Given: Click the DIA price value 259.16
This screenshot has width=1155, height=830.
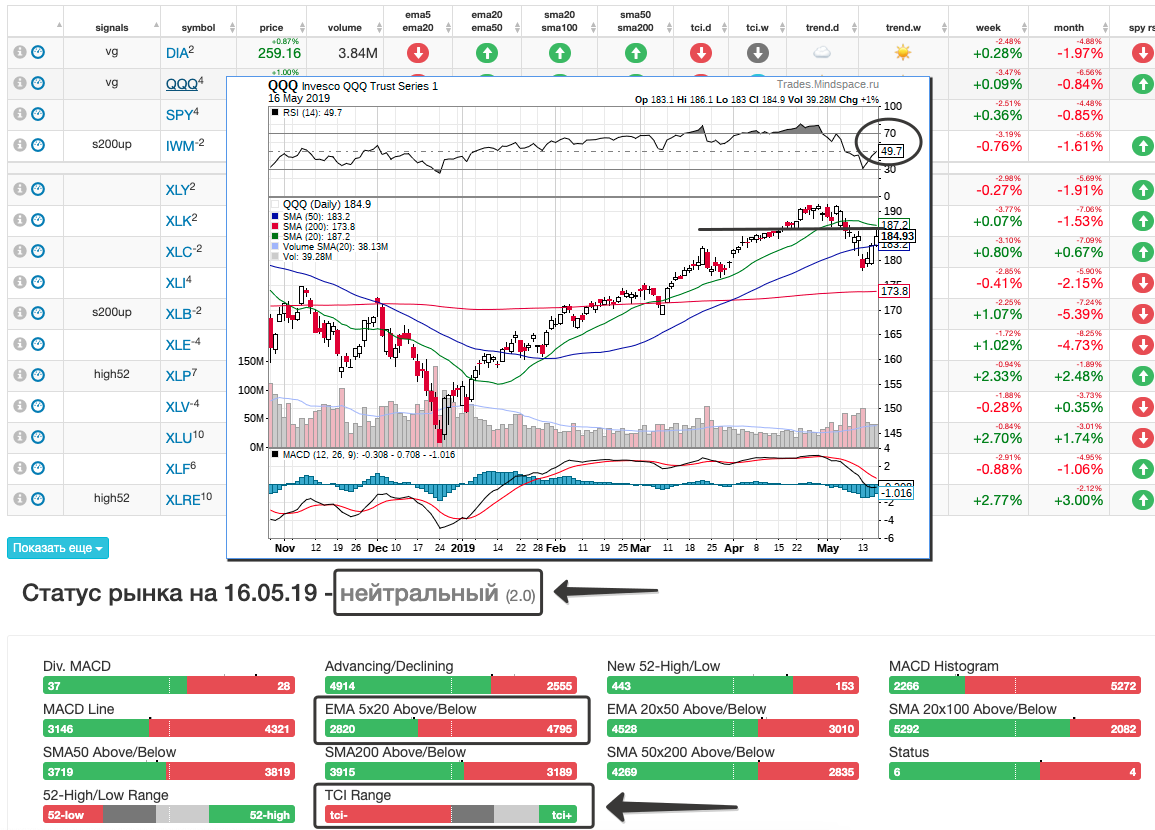Looking at the screenshot, I should 279,53.
